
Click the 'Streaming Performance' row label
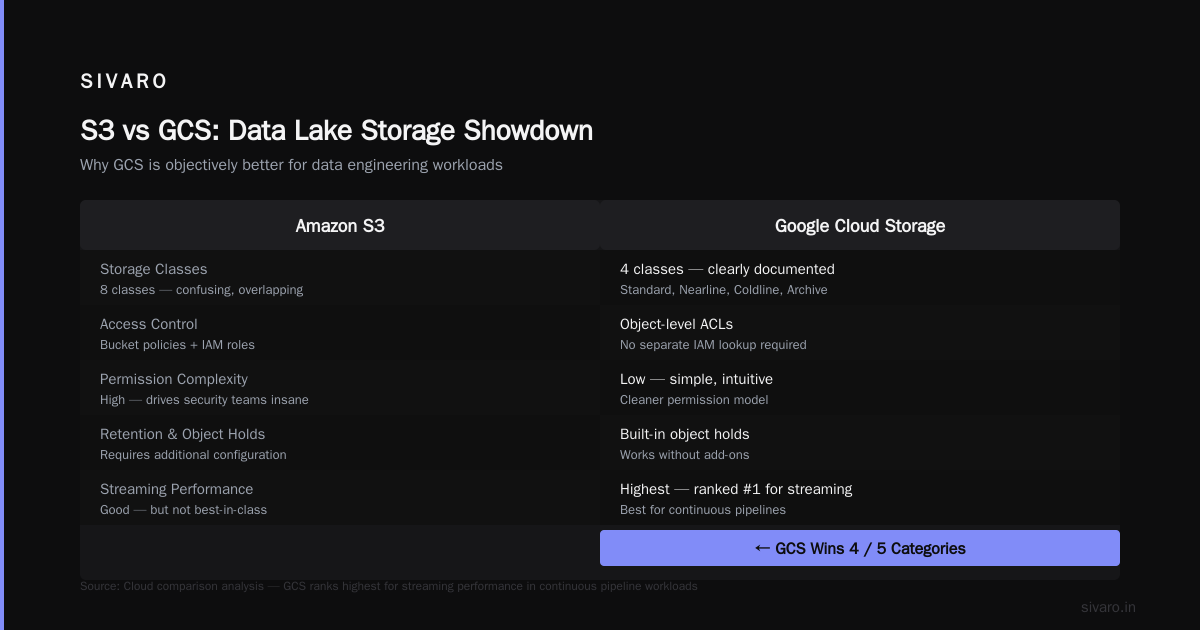tap(177, 489)
